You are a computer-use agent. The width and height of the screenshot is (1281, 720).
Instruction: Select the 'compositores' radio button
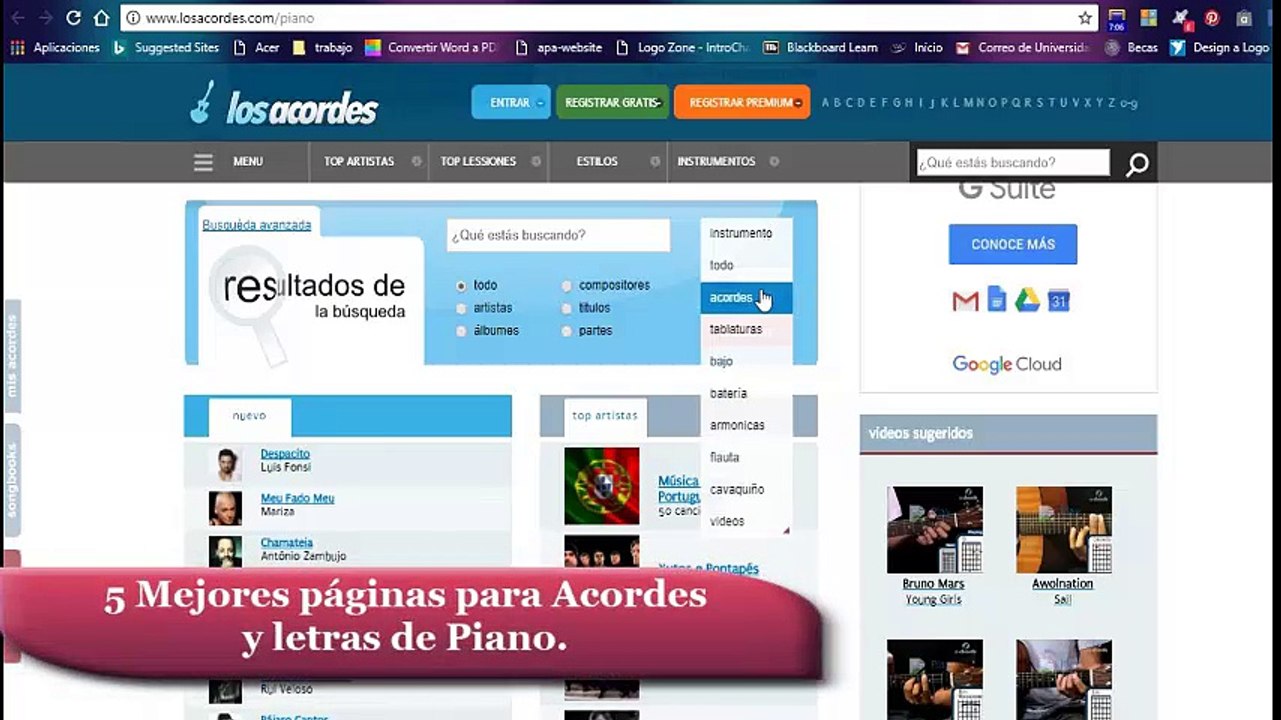(x=567, y=285)
